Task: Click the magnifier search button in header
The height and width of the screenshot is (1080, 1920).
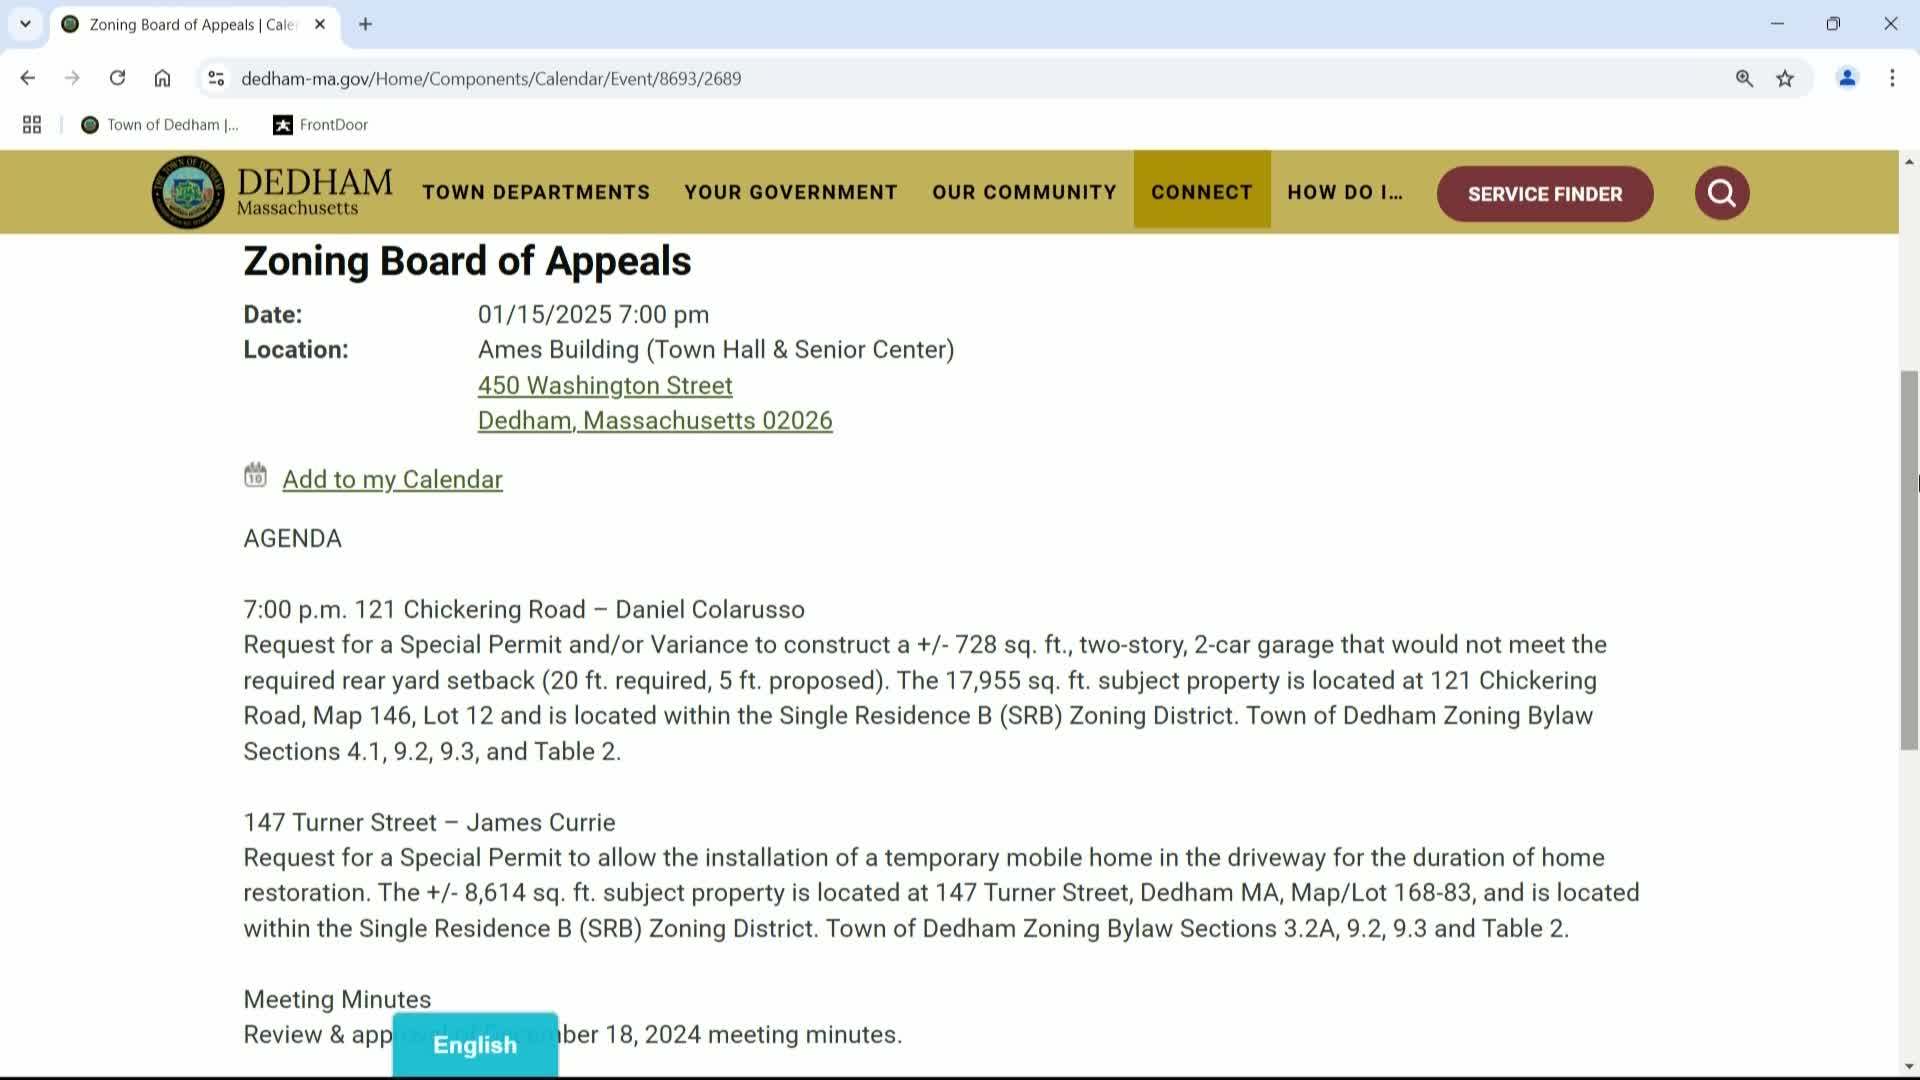Action: pyautogui.click(x=1721, y=193)
